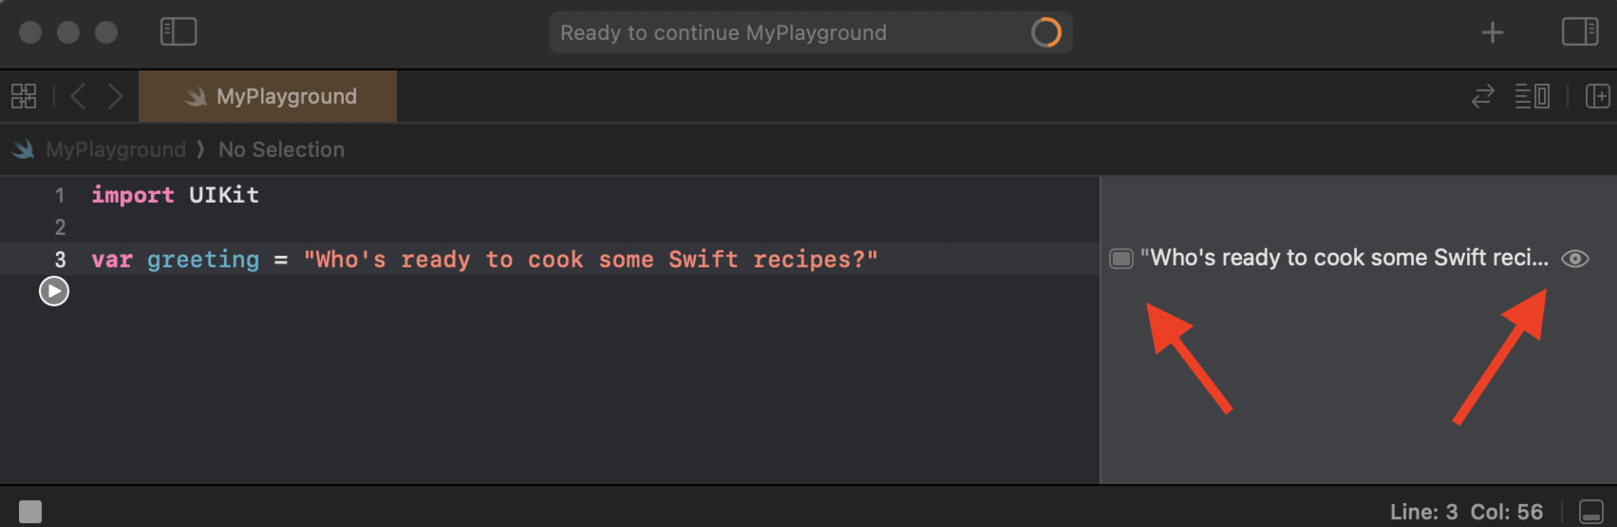Click the activity status bar field

[x=780, y=33]
